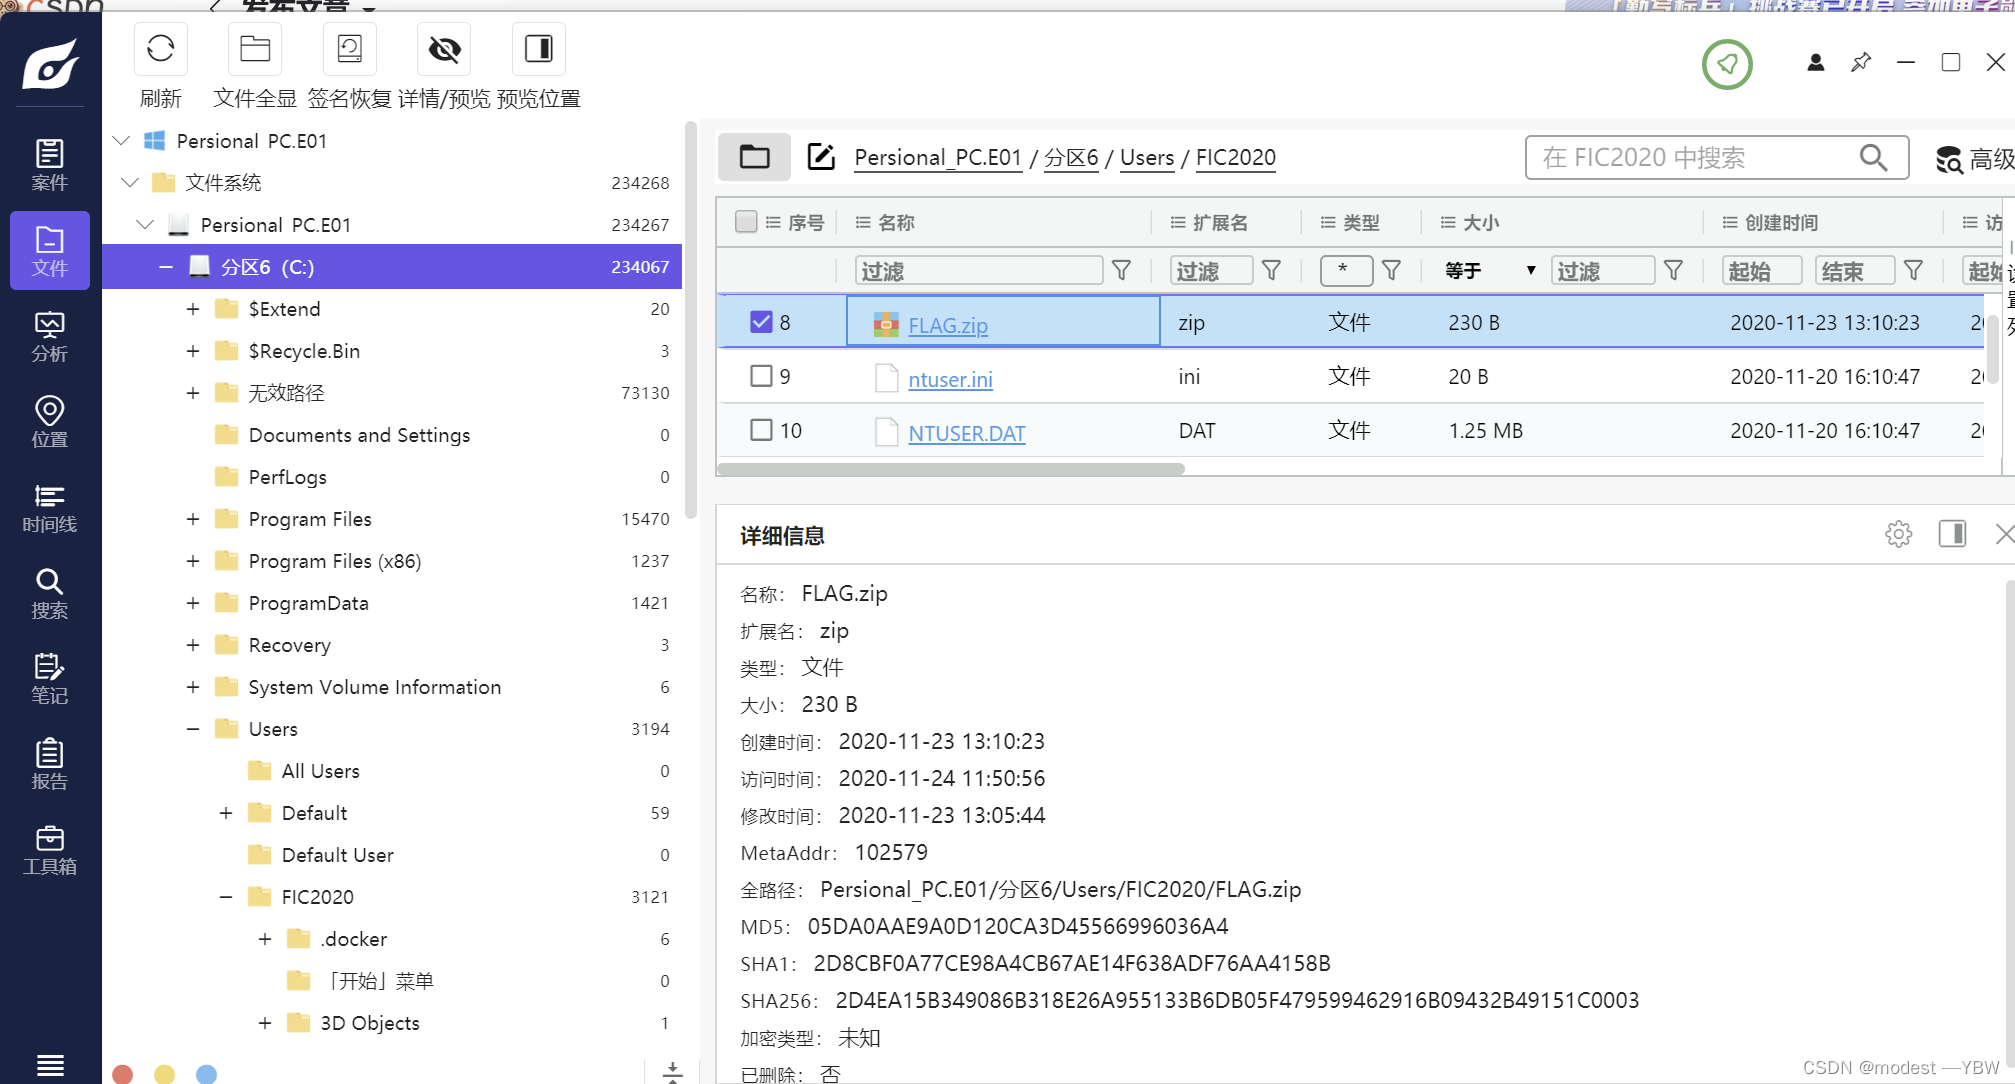Expand the Program Files folder

point(193,519)
